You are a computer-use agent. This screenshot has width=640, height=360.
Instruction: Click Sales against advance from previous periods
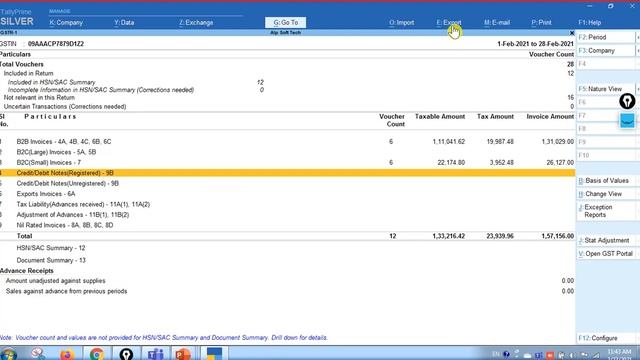[x=66, y=291]
